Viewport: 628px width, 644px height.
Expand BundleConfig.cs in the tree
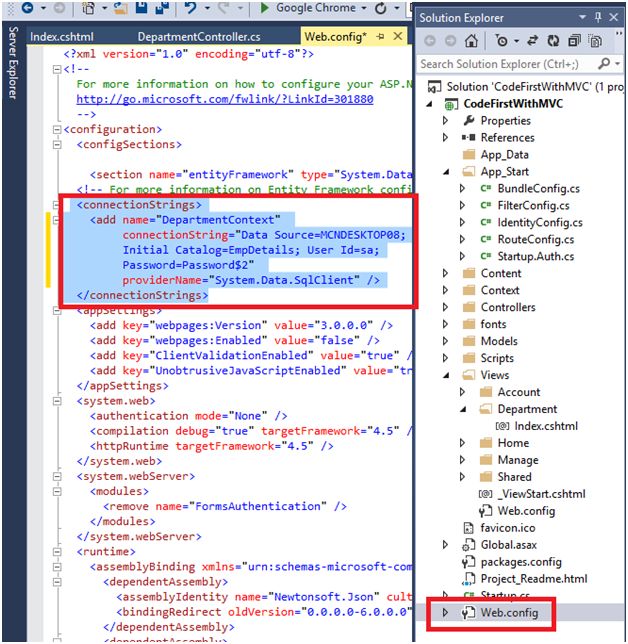(462, 188)
